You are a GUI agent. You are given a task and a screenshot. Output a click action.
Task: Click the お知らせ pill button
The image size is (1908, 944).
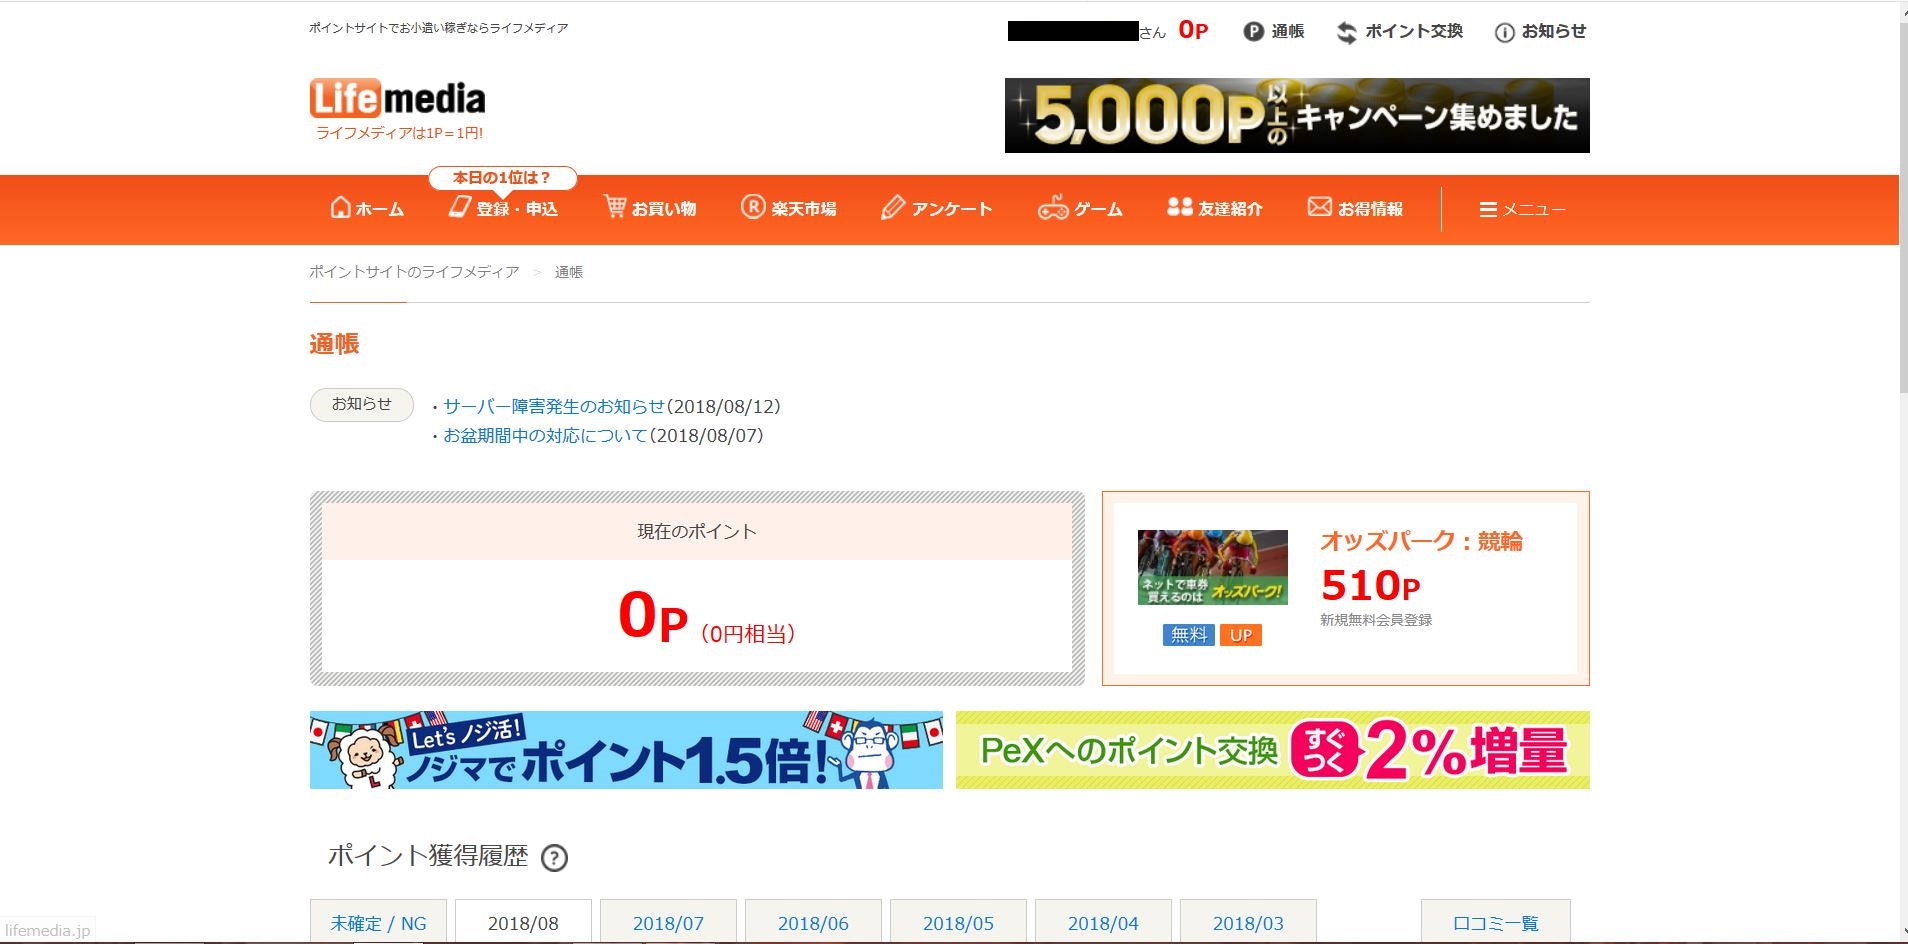point(362,404)
